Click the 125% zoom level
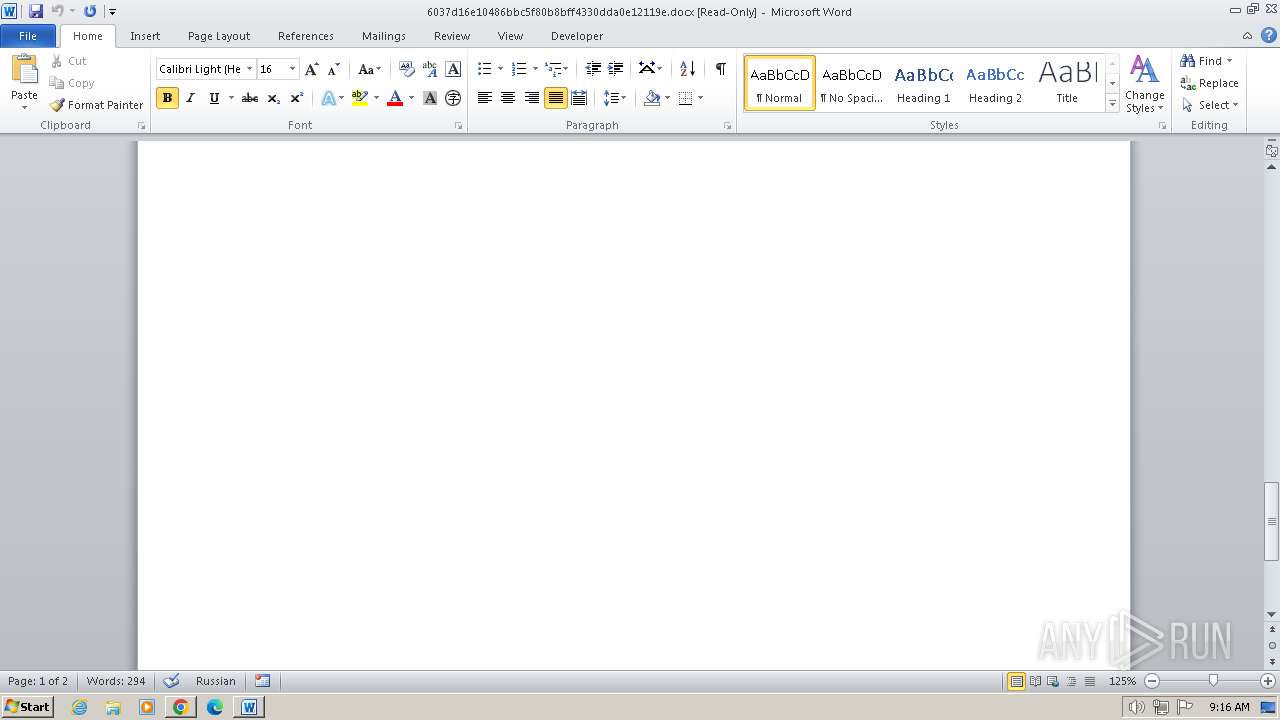The image size is (1280, 720). [1122, 681]
